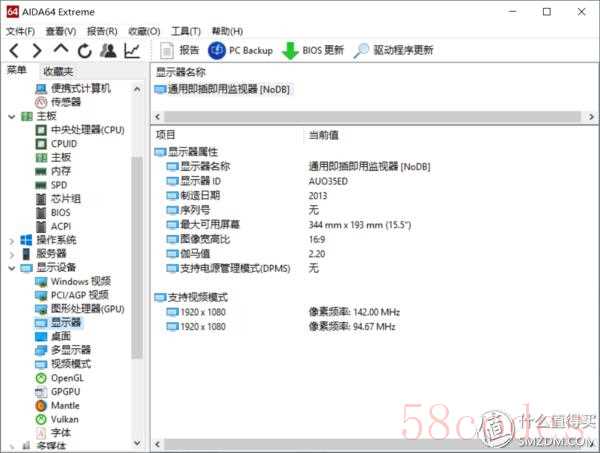Open the 文件(F) menu
This screenshot has width=600, height=453.
click(21, 31)
